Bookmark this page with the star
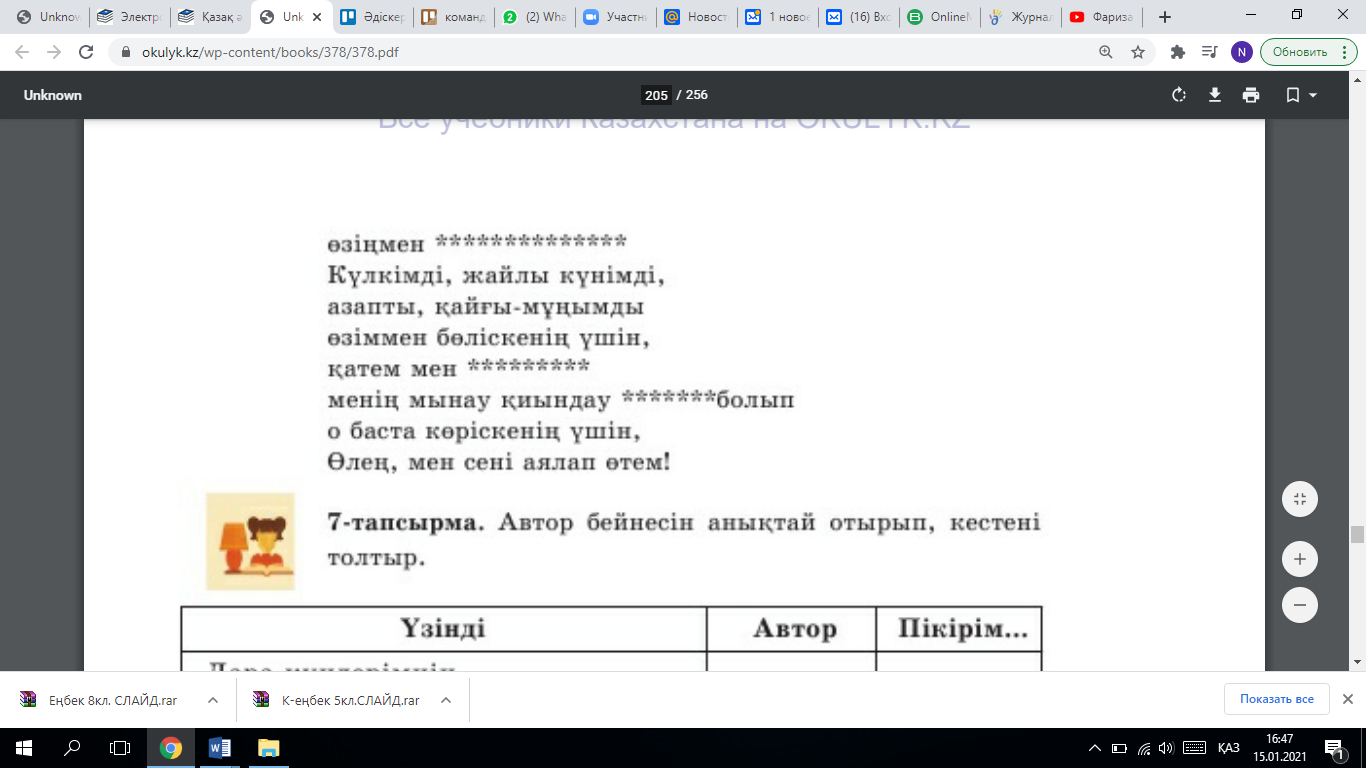 pos(1138,52)
